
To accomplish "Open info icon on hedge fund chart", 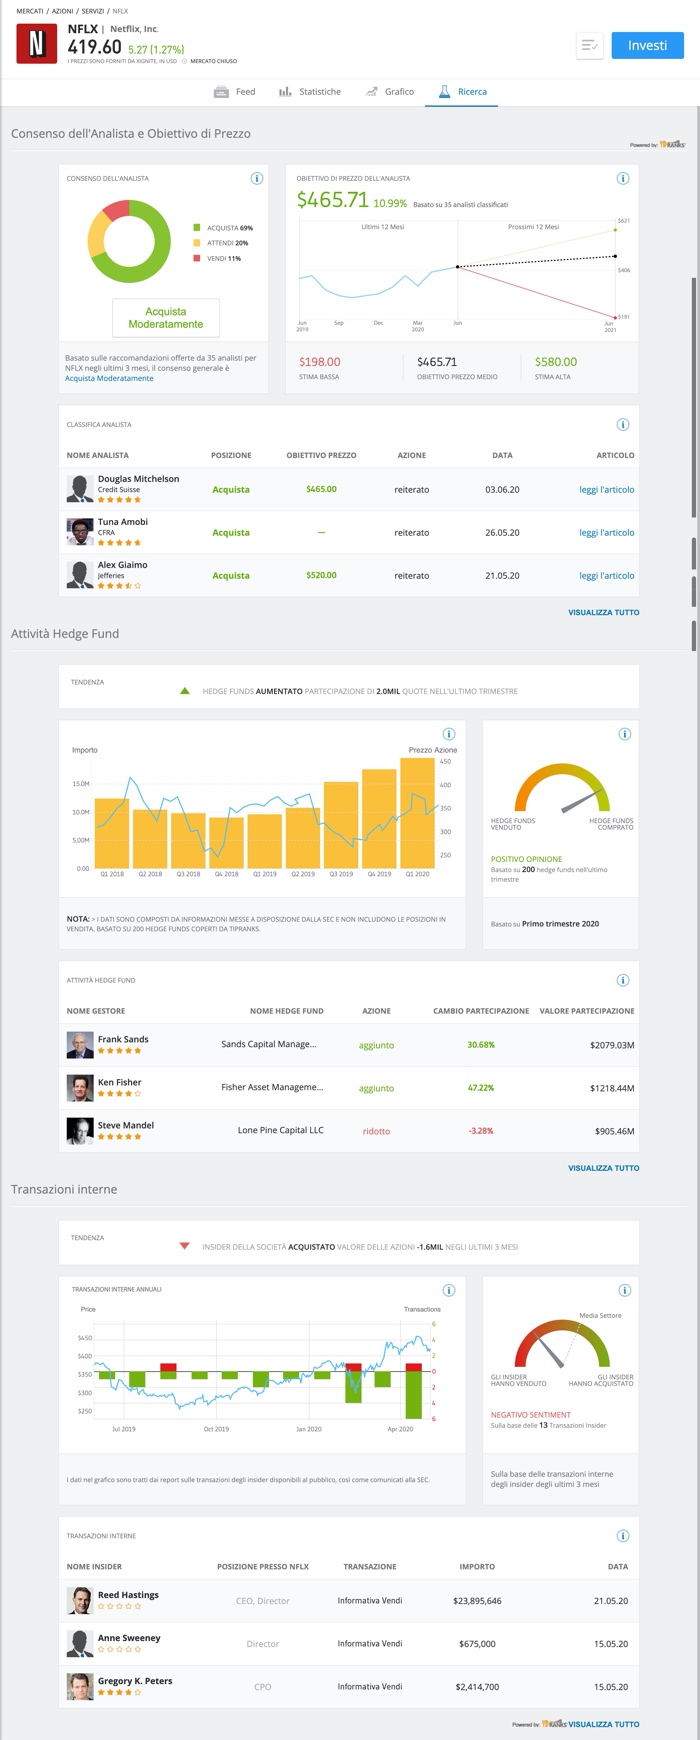I will point(449,734).
